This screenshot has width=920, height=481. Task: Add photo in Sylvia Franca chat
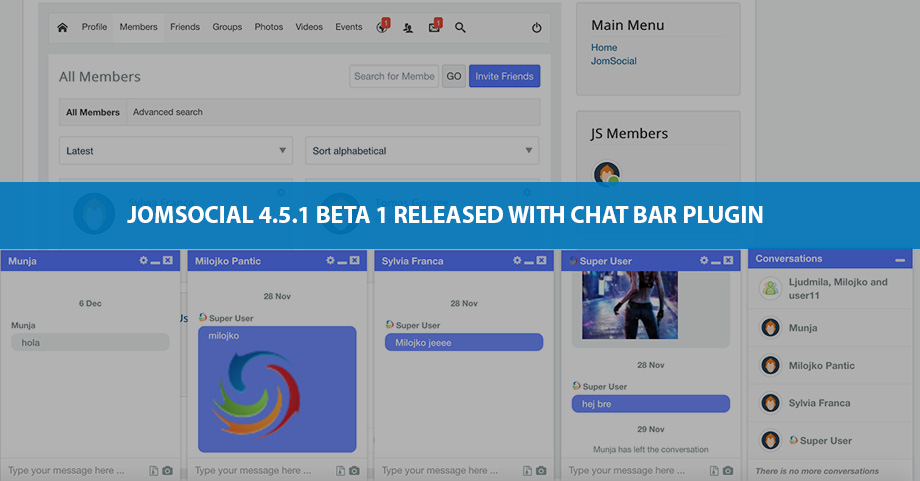click(x=541, y=470)
